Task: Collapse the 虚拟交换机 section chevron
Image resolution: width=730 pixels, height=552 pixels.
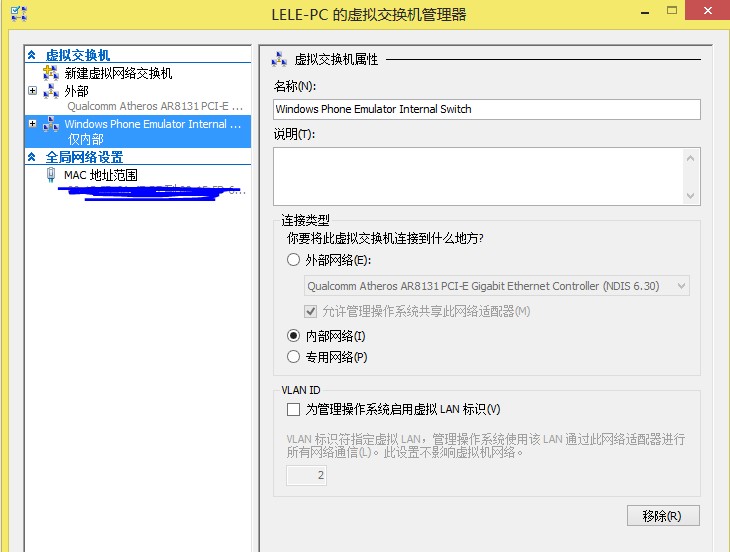Action: coord(32,55)
